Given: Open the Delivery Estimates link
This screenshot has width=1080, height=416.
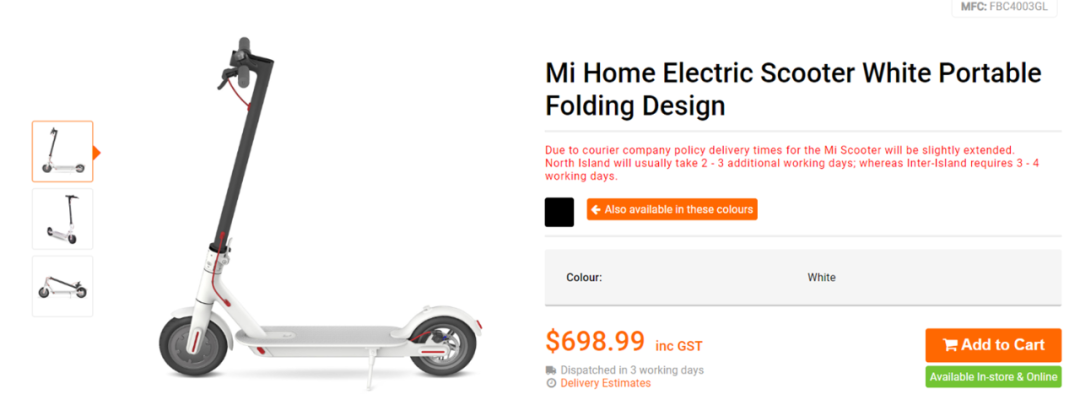Looking at the screenshot, I should pos(605,383).
